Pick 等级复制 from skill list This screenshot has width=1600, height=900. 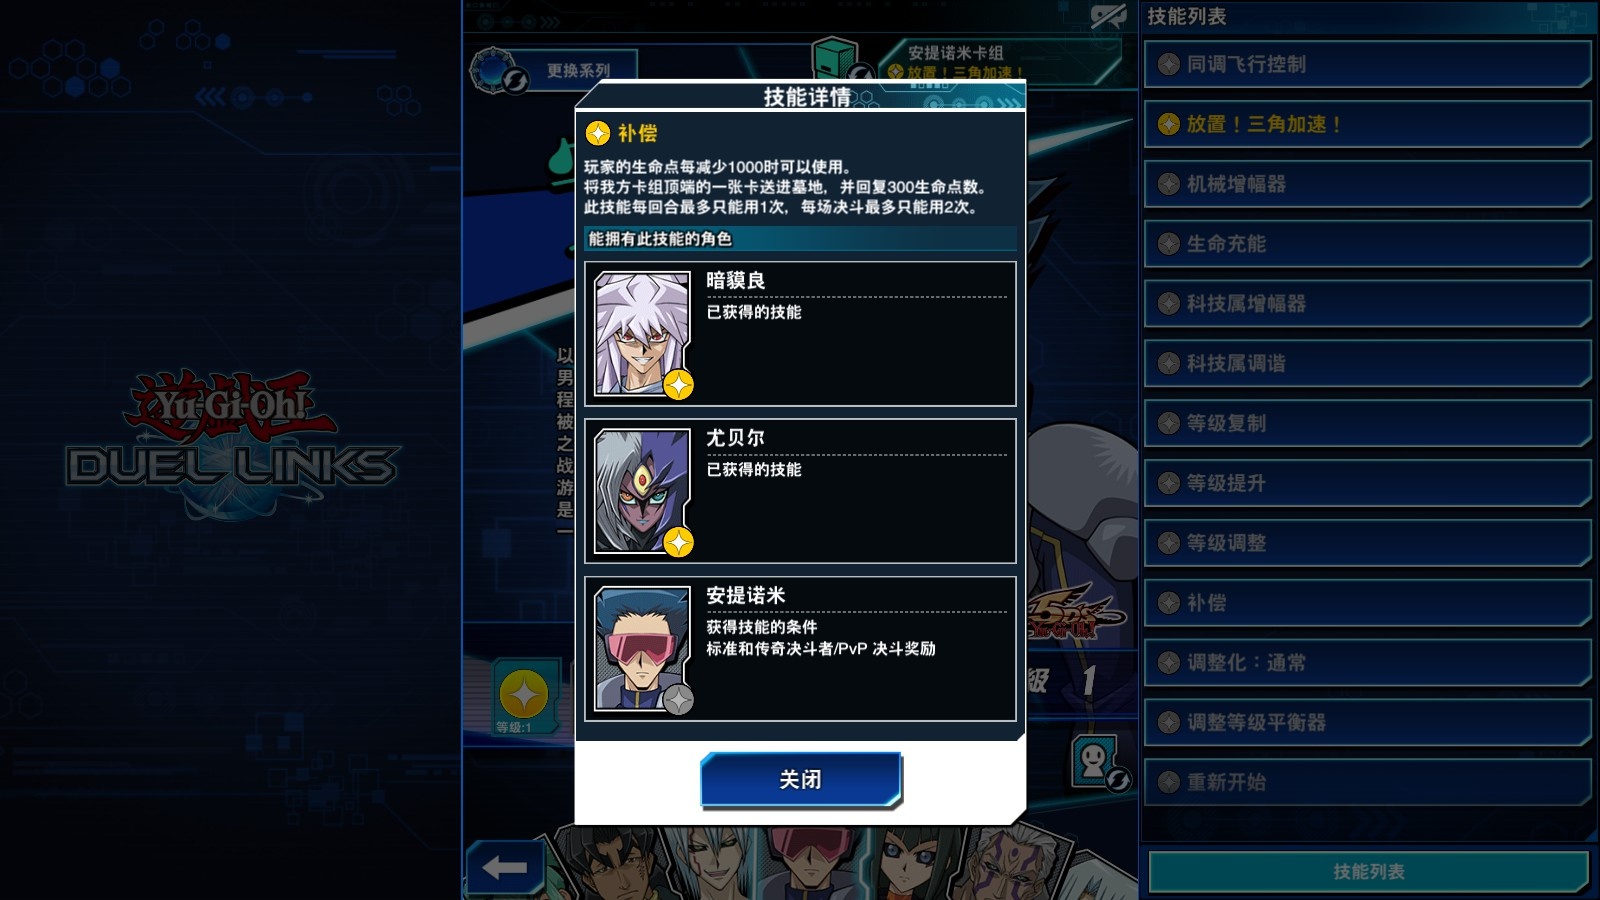click(x=1367, y=423)
